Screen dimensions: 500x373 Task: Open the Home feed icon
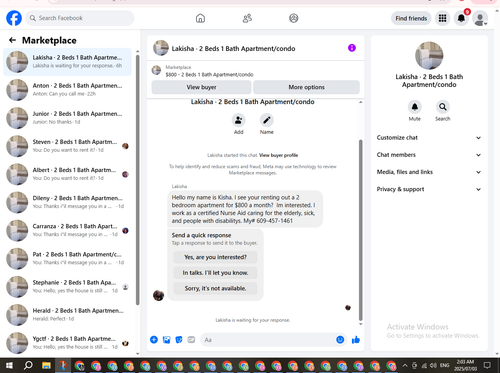click(200, 18)
